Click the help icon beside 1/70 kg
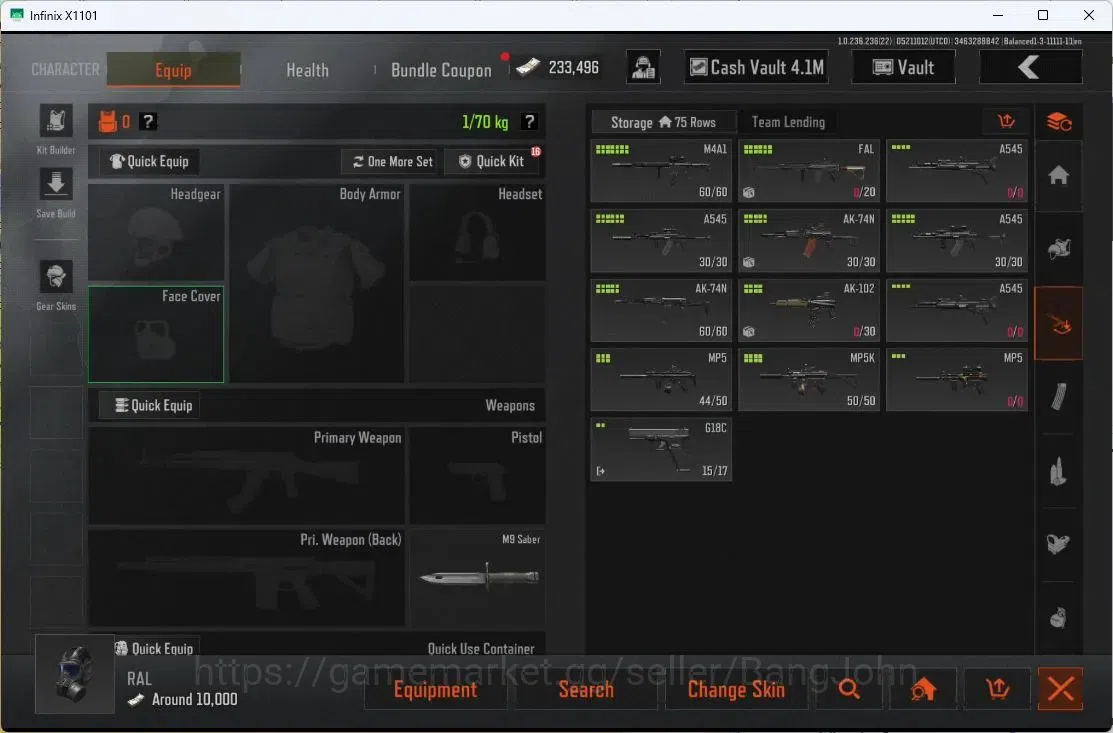The width and height of the screenshot is (1113, 733). [x=529, y=122]
